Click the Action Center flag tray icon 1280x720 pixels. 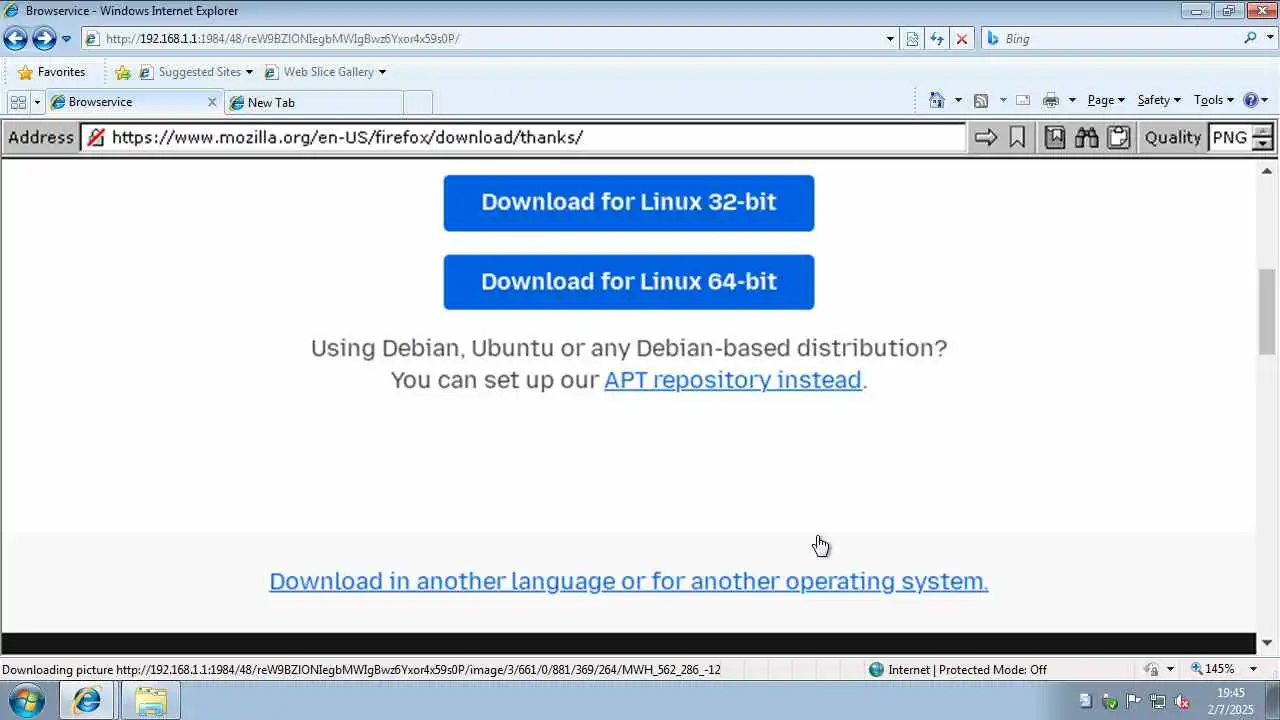(1134, 701)
